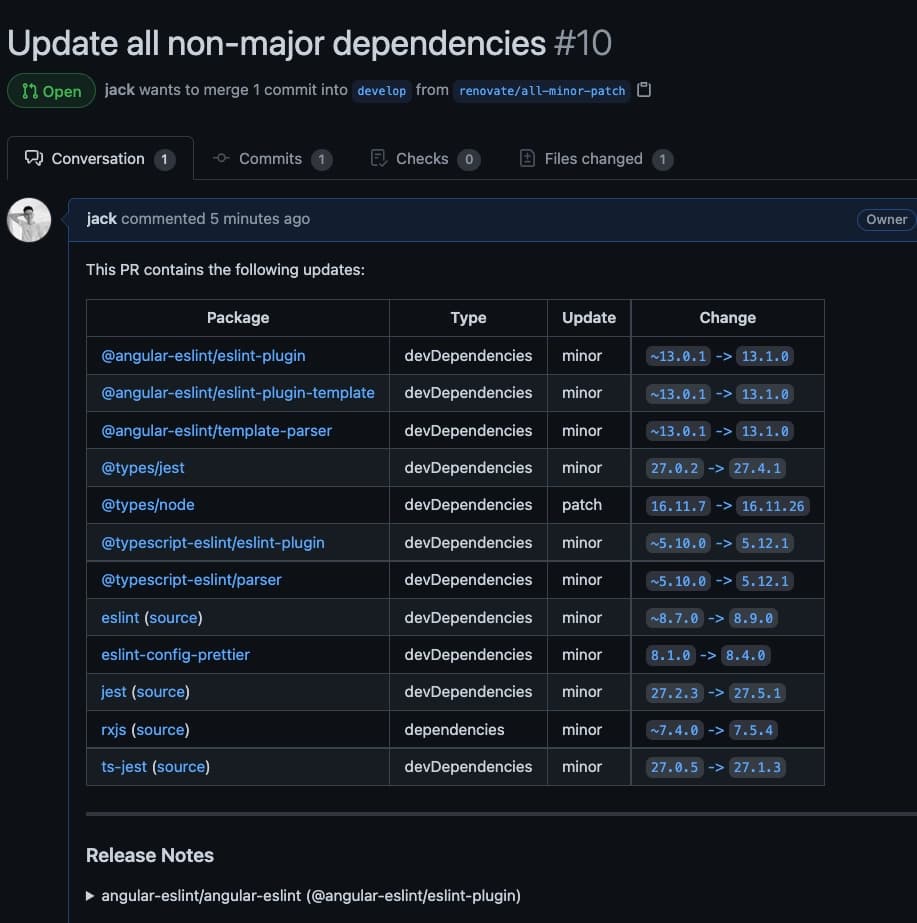Open @angular-eslint/eslint-plugin-template package link
This screenshot has height=923, width=917.
pyautogui.click(x=238, y=393)
